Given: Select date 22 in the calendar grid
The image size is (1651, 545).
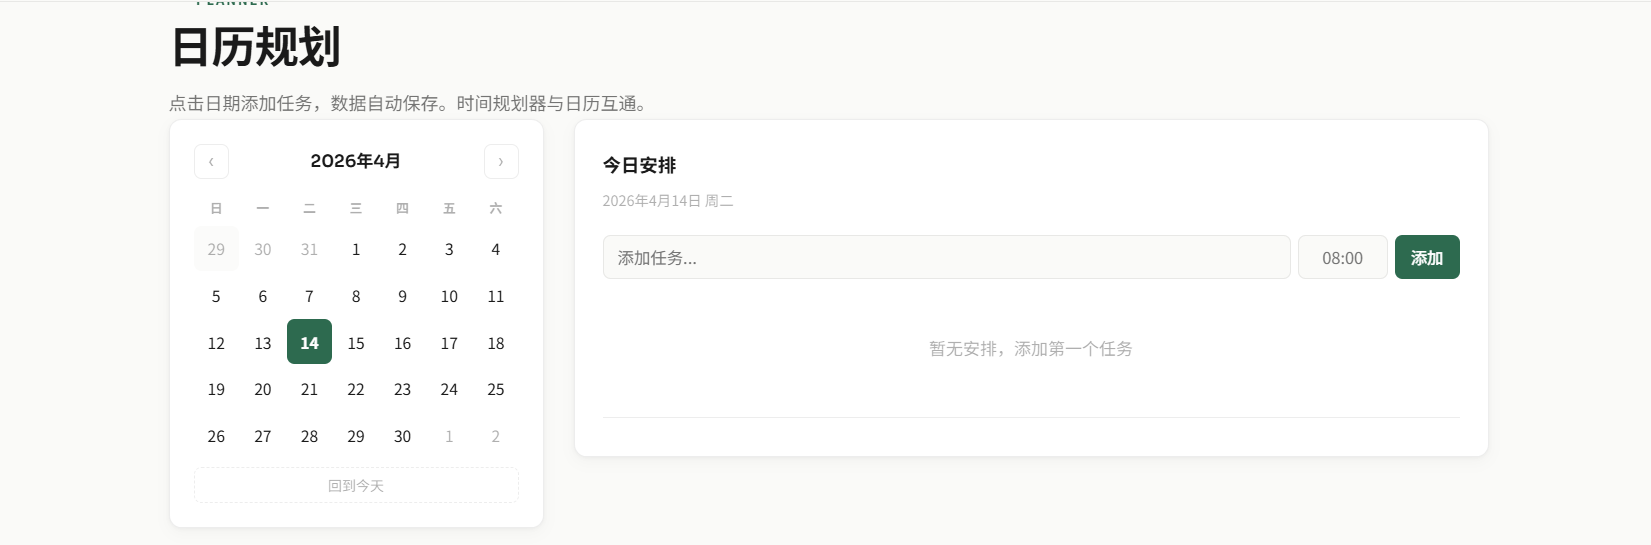Looking at the screenshot, I should tap(356, 389).
